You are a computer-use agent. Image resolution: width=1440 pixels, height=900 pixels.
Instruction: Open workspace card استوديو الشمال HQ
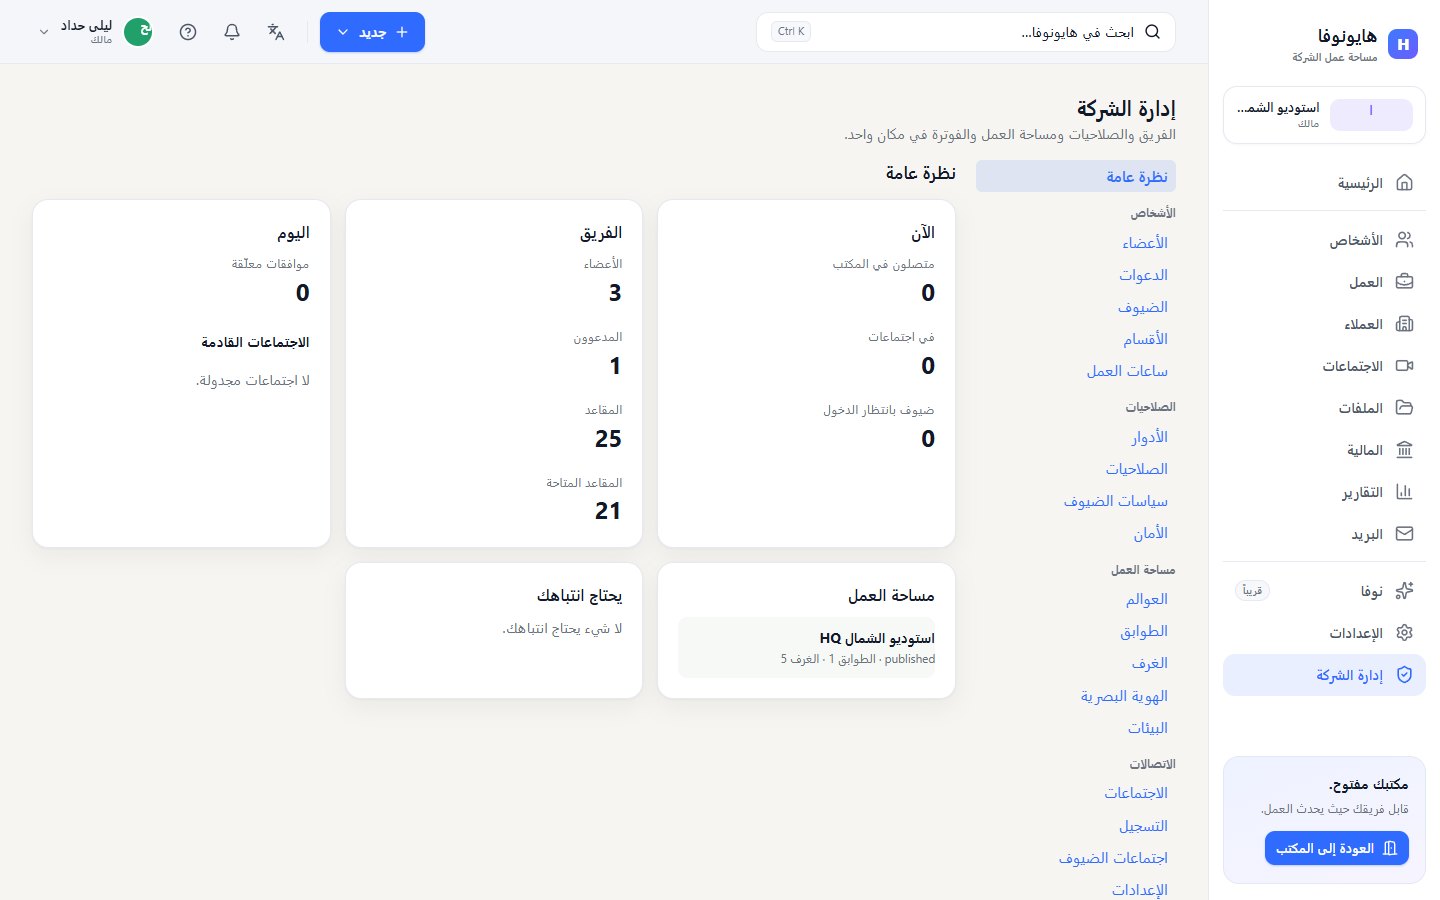pyautogui.click(x=807, y=648)
